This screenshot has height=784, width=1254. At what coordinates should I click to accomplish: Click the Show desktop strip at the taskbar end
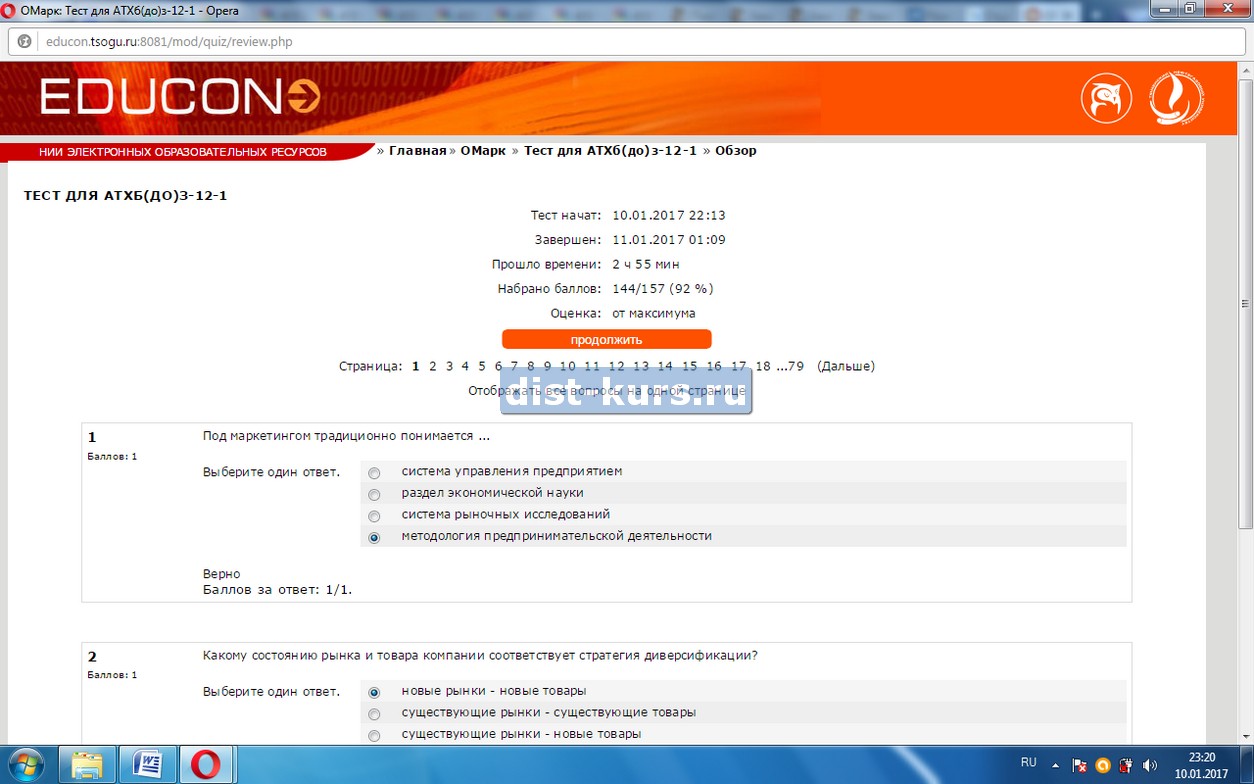click(x=1247, y=765)
